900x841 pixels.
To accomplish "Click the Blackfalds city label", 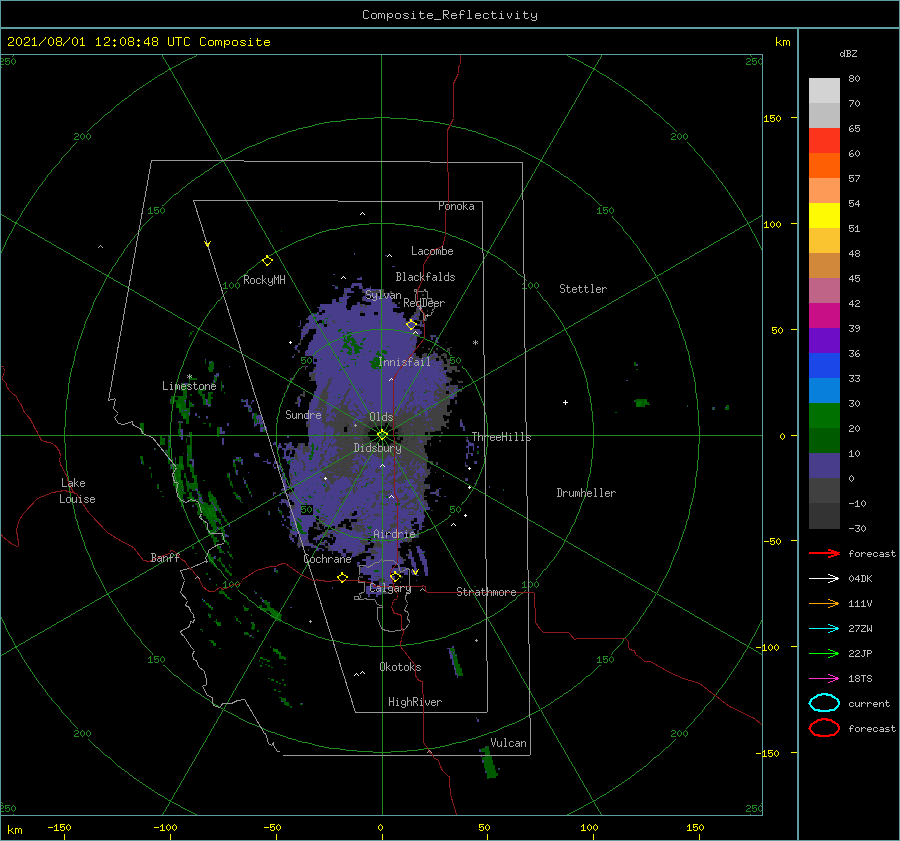I will [425, 277].
